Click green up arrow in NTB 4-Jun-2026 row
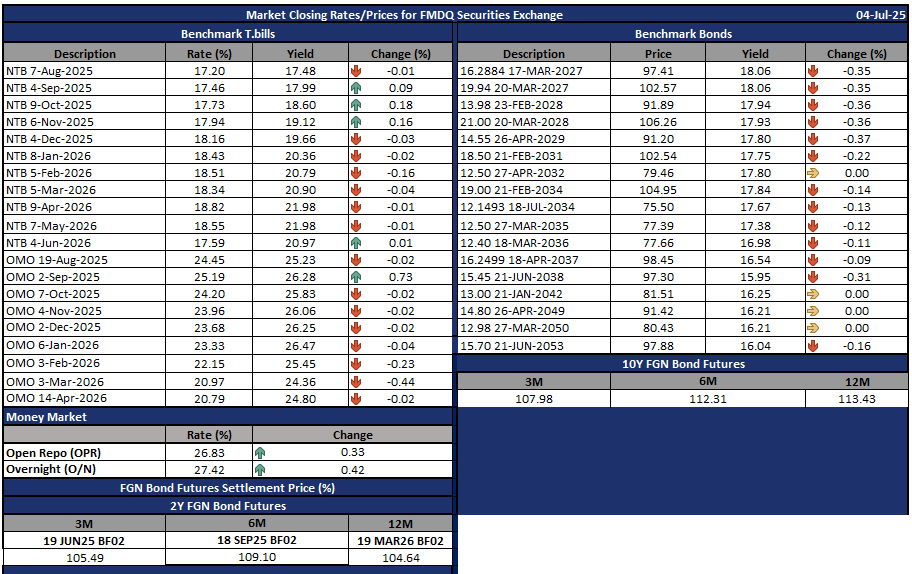This screenshot has width=912, height=574. pos(356,243)
